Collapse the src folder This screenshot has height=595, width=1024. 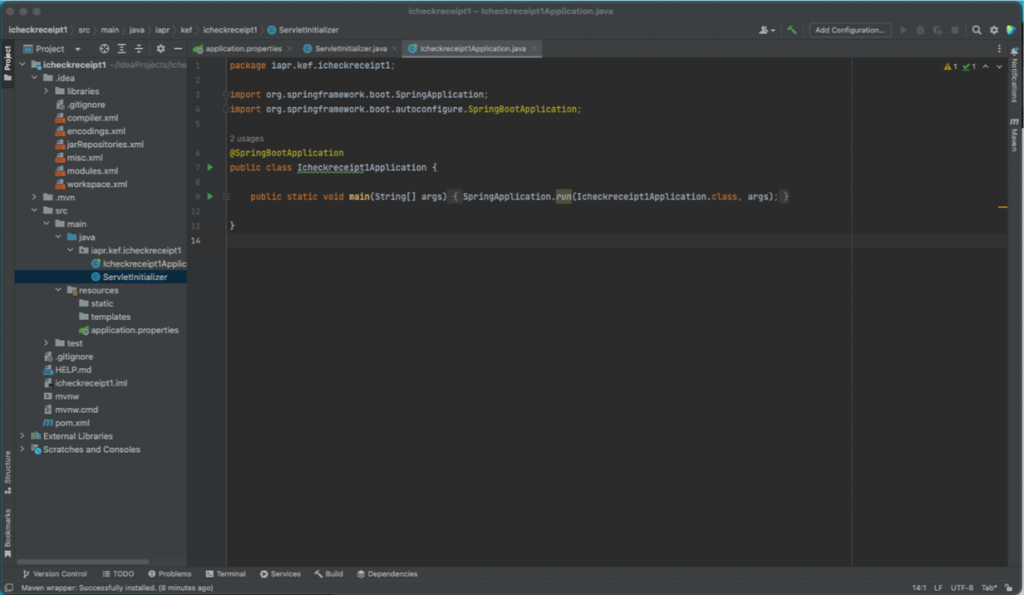tap(35, 210)
